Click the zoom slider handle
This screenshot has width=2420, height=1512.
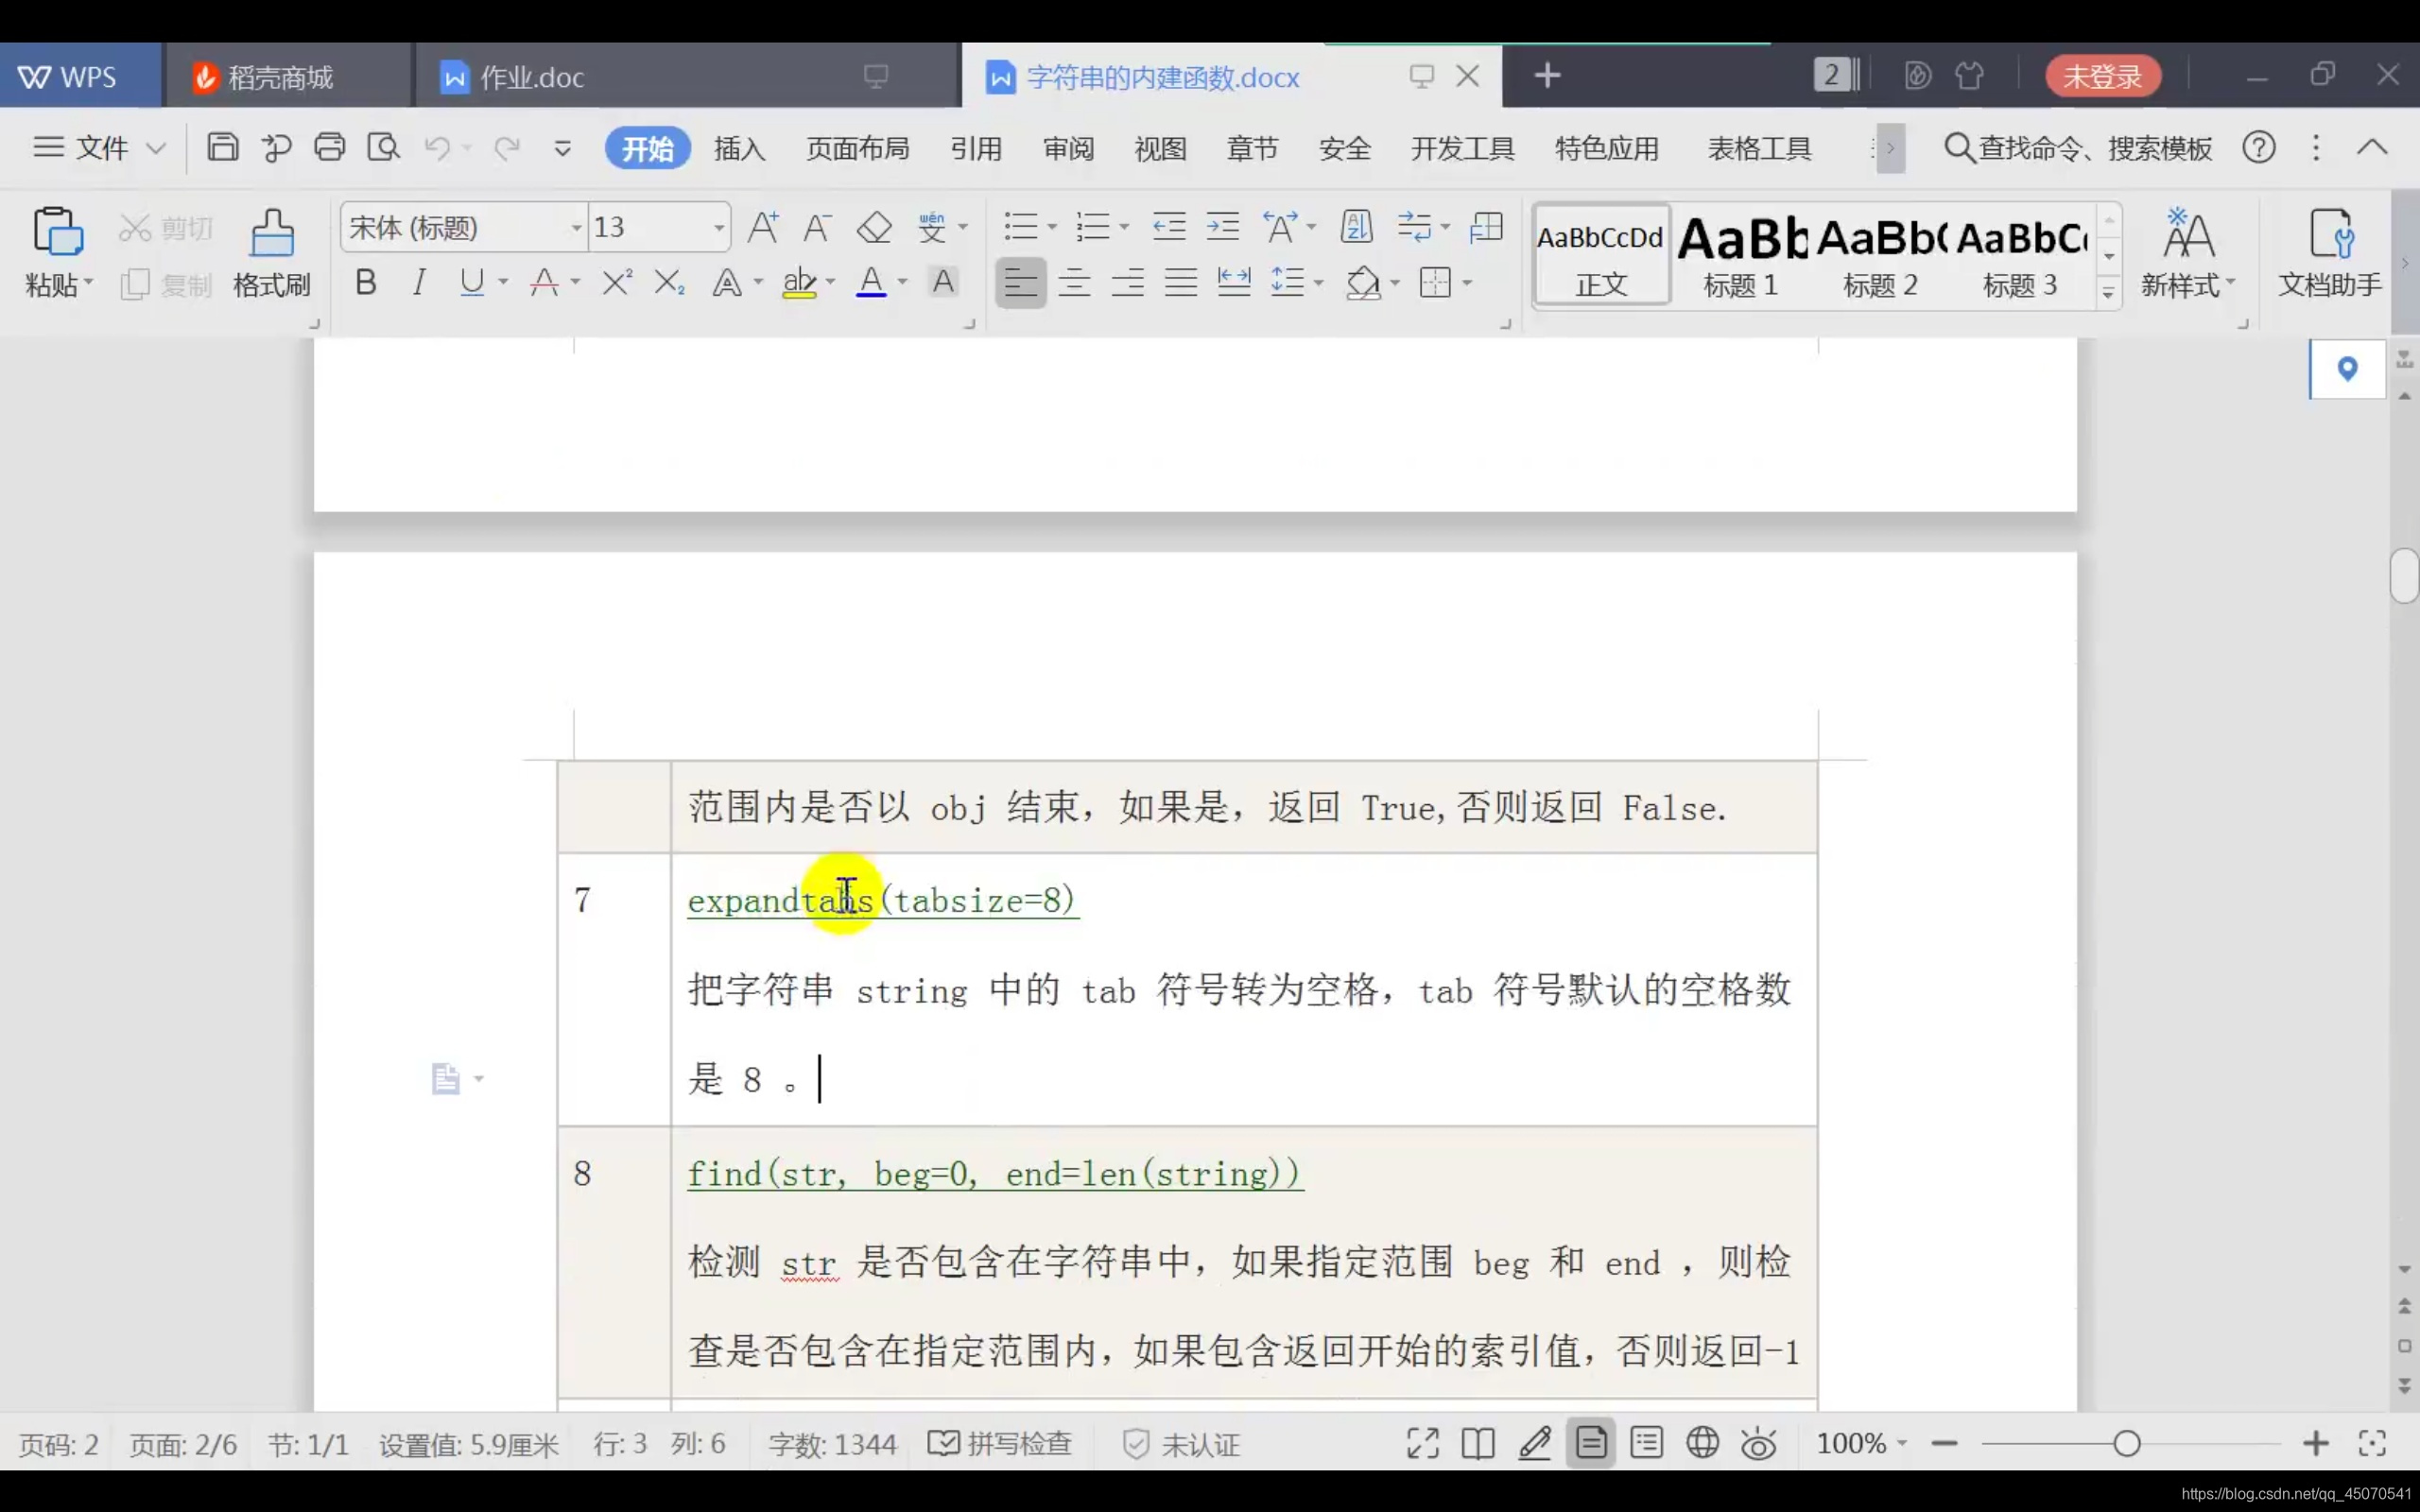(2127, 1444)
